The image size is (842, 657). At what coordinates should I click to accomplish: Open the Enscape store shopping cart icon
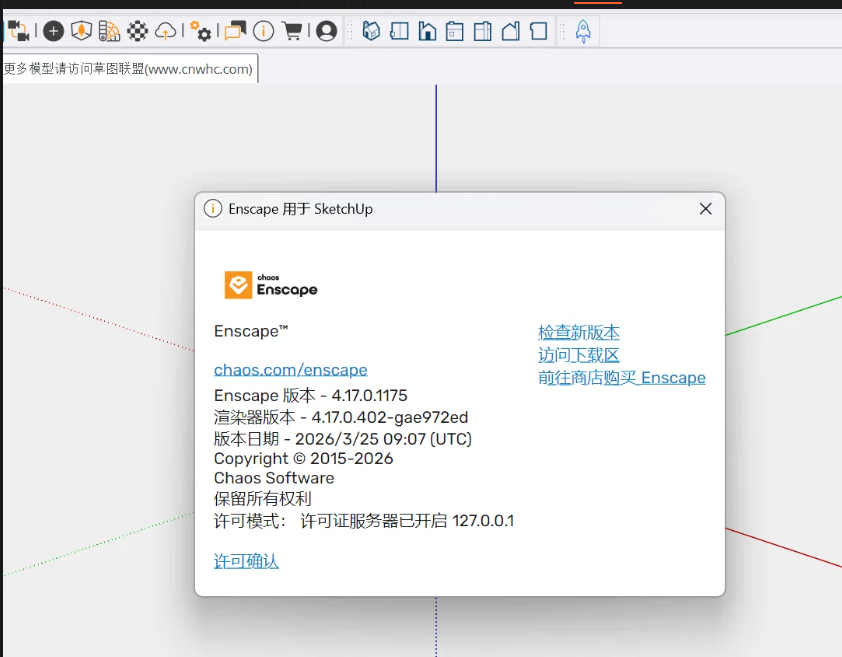coord(292,31)
